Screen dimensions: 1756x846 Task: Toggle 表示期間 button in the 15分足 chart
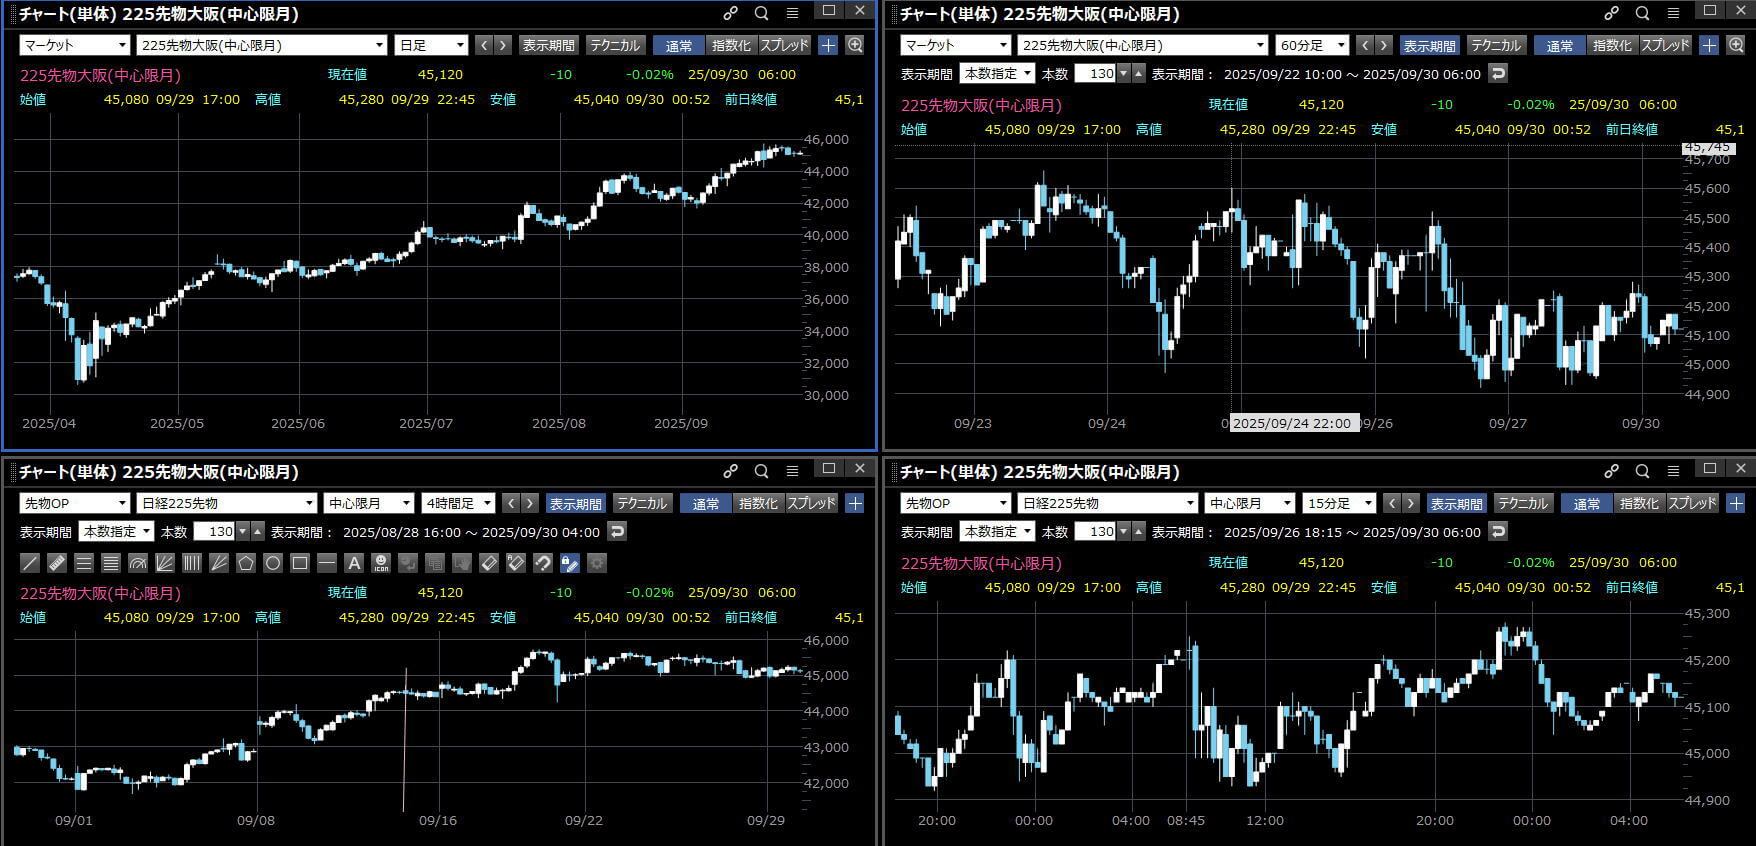tap(1456, 503)
